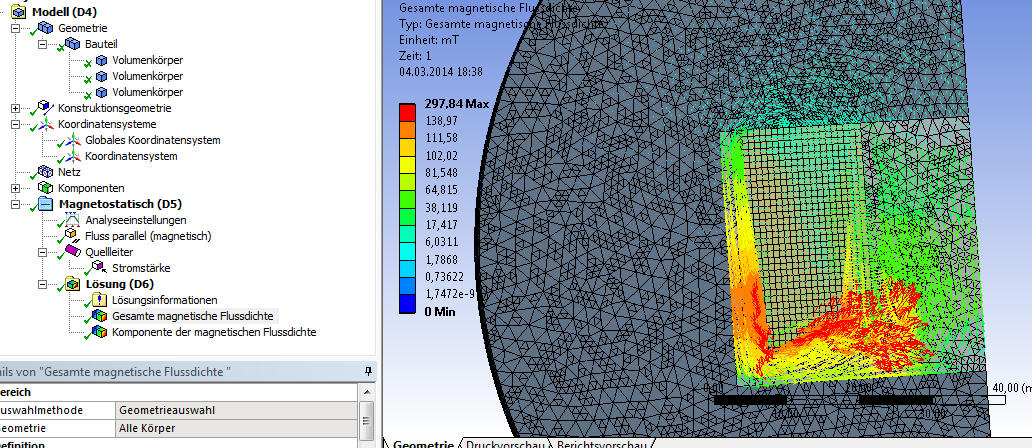This screenshot has height=448, width=1032.
Task: Click the red top band of legend
Action: click(x=407, y=112)
